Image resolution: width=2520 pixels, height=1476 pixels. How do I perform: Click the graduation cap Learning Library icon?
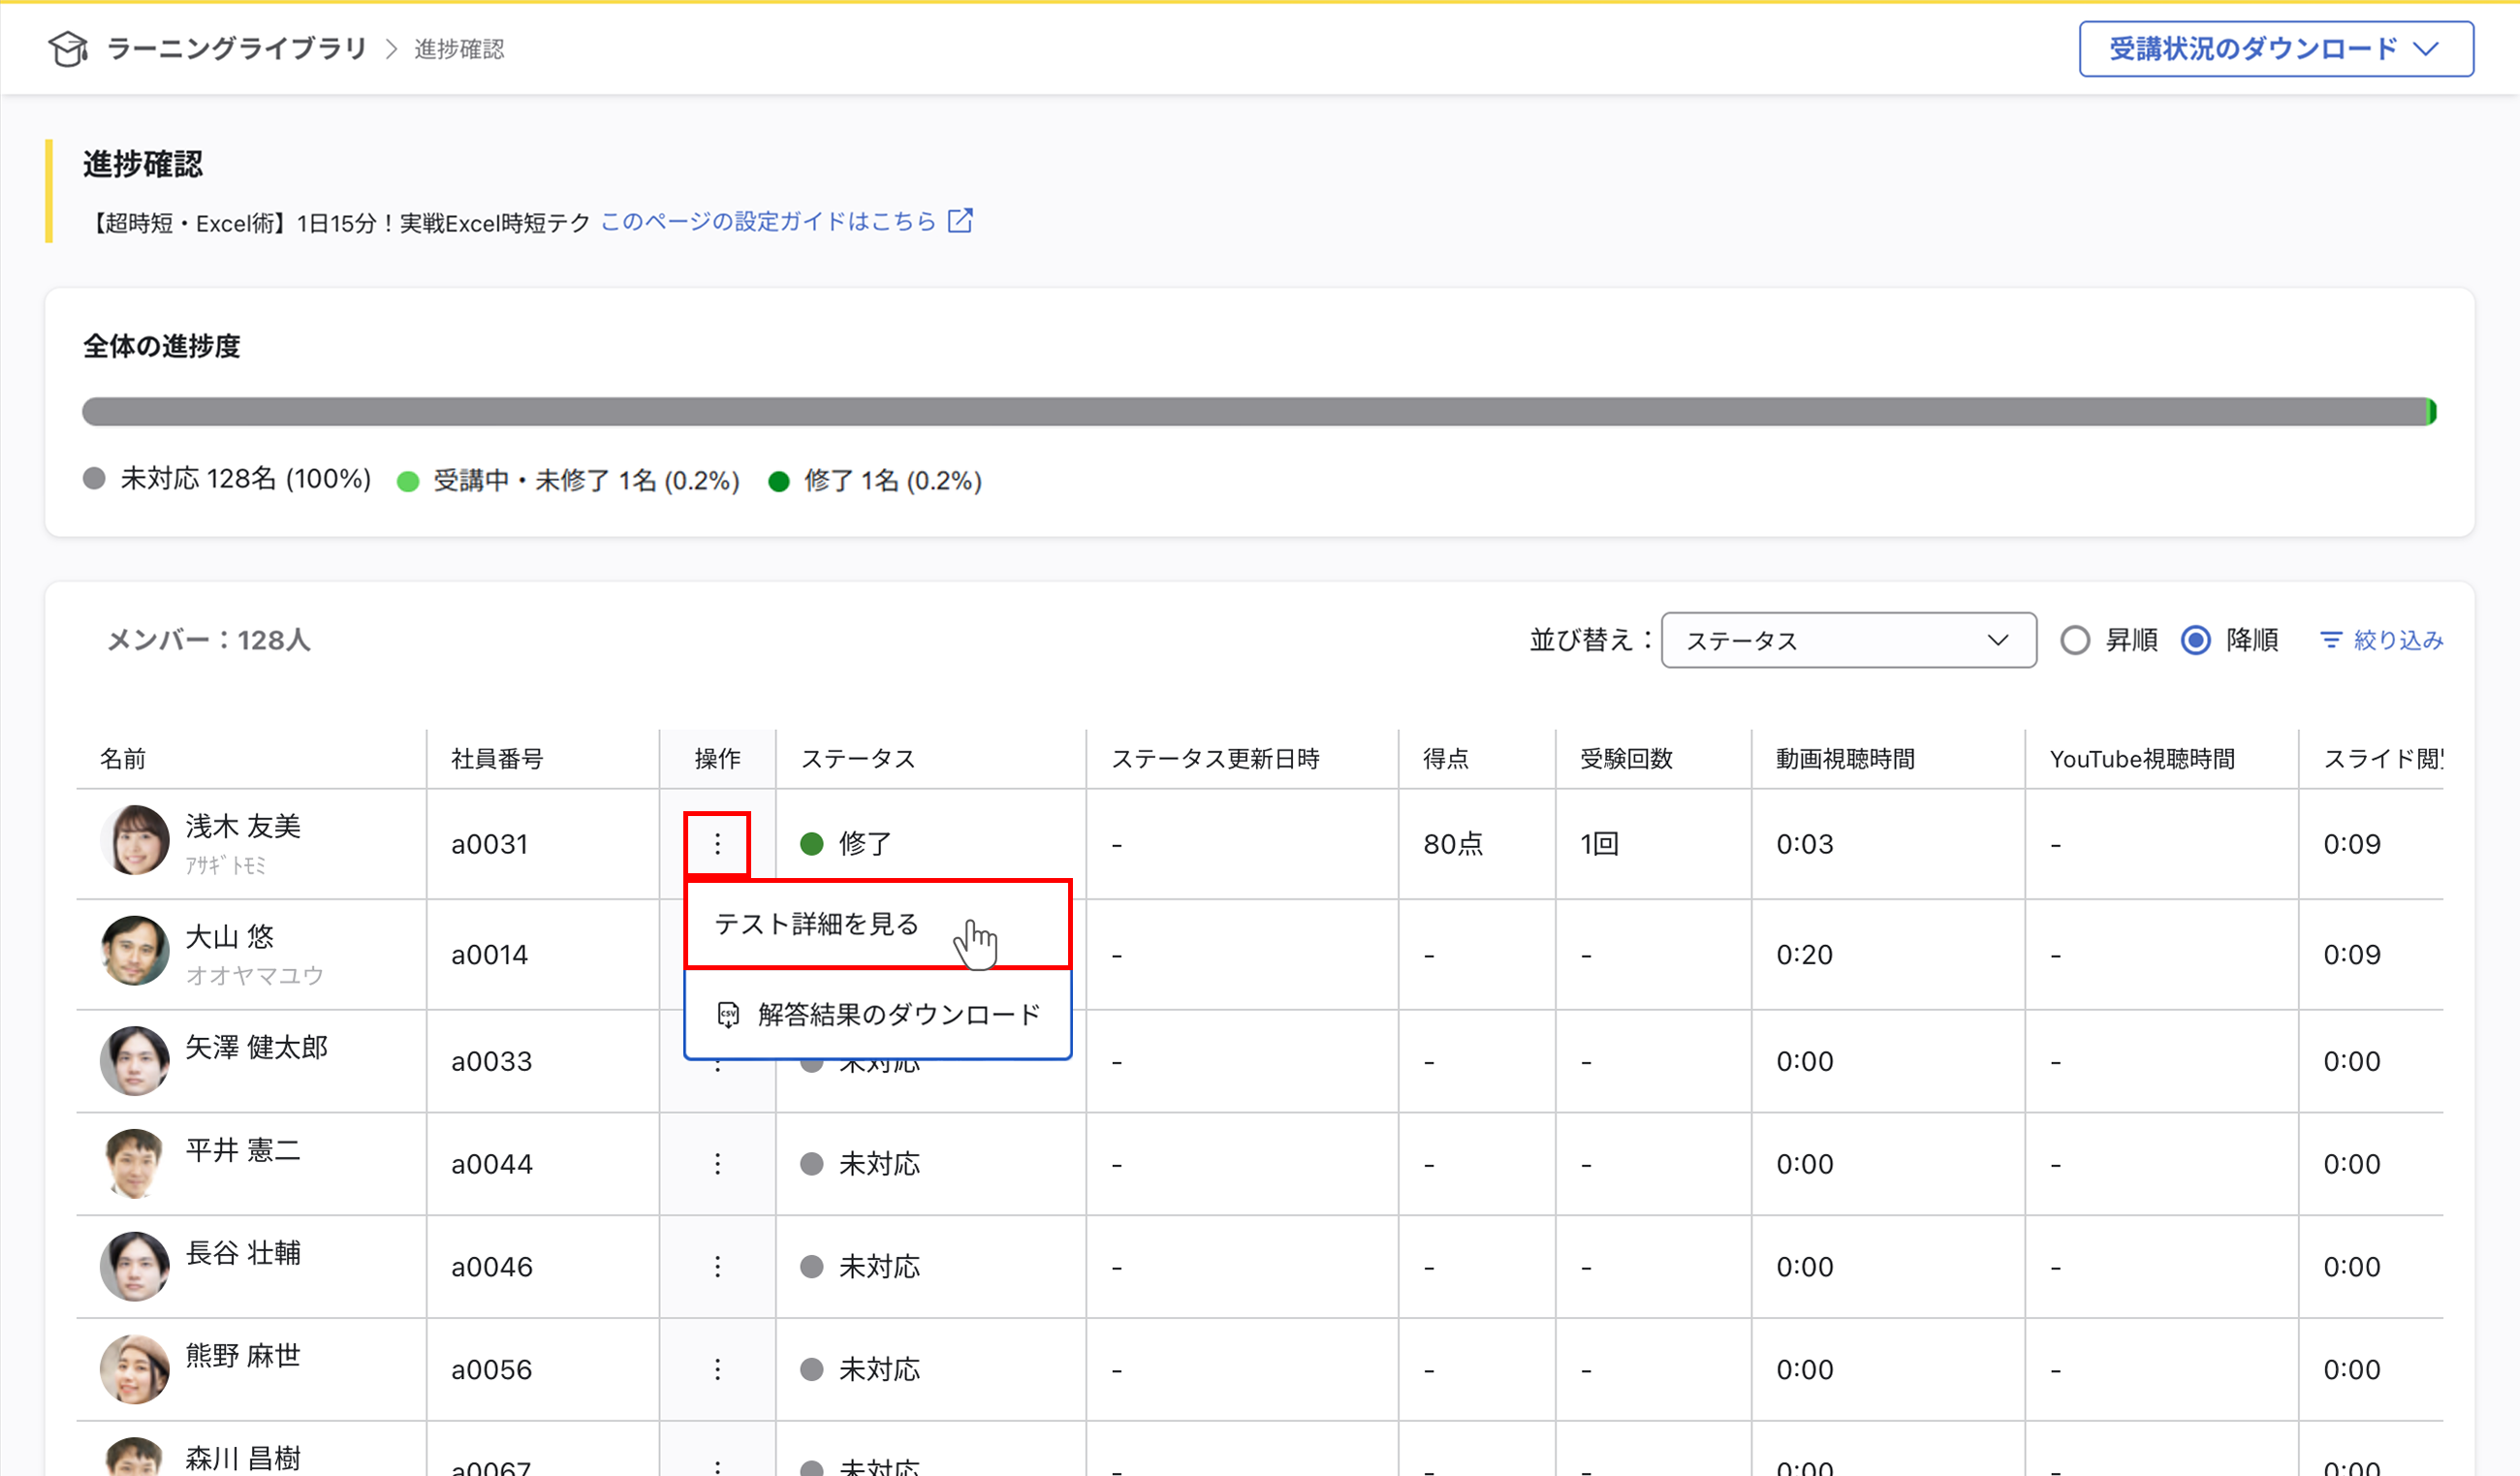tap(68, 48)
